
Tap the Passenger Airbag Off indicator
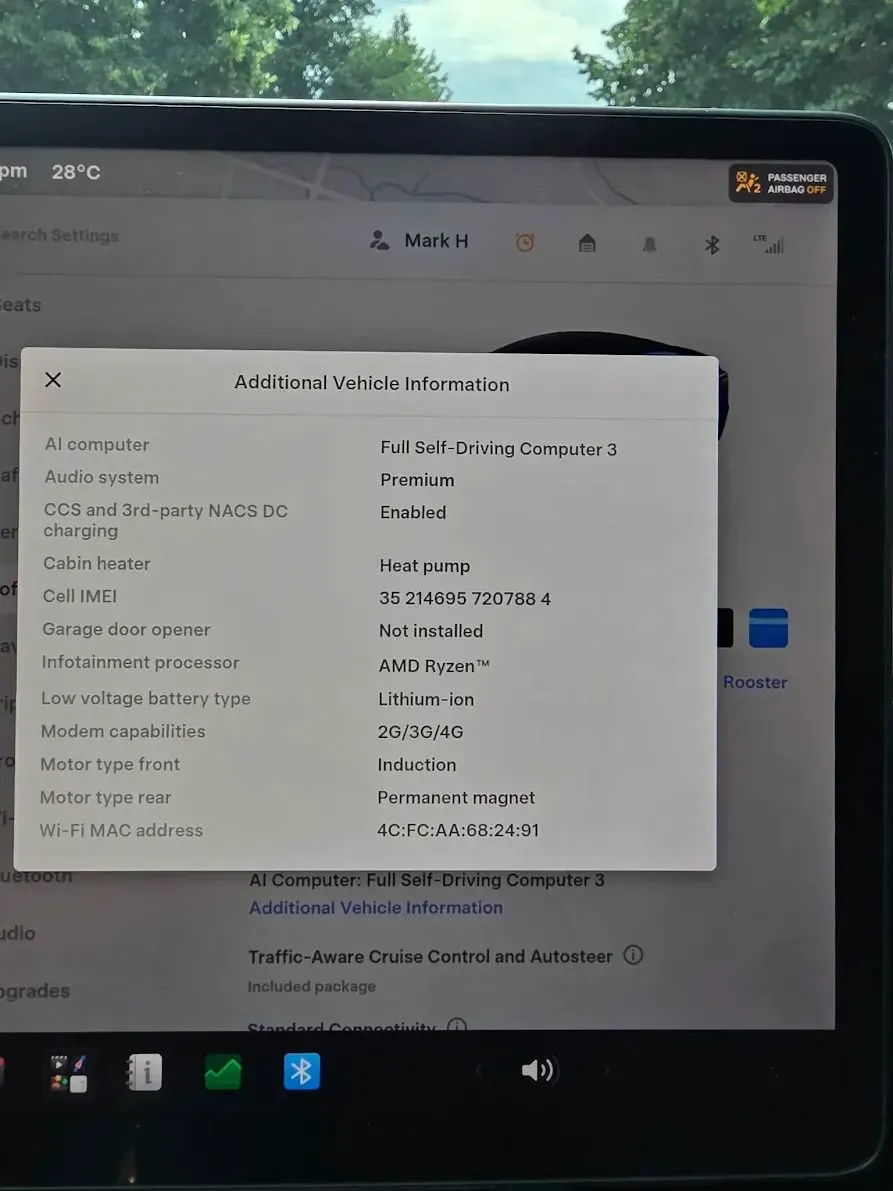(781, 183)
